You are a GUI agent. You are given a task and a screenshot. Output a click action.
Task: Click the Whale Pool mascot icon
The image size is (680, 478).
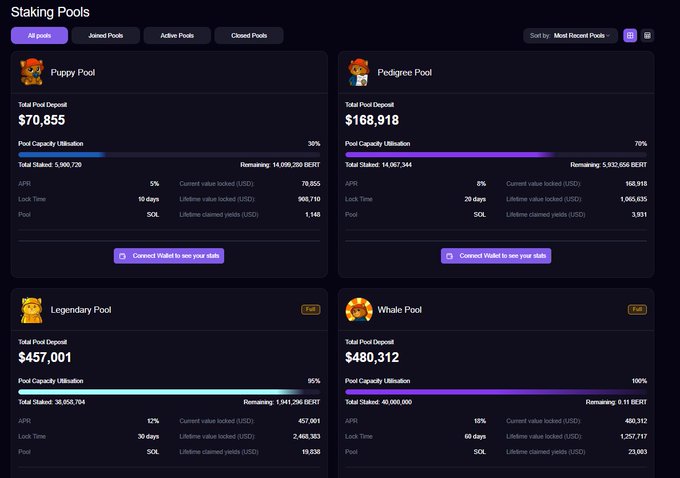[x=359, y=310]
